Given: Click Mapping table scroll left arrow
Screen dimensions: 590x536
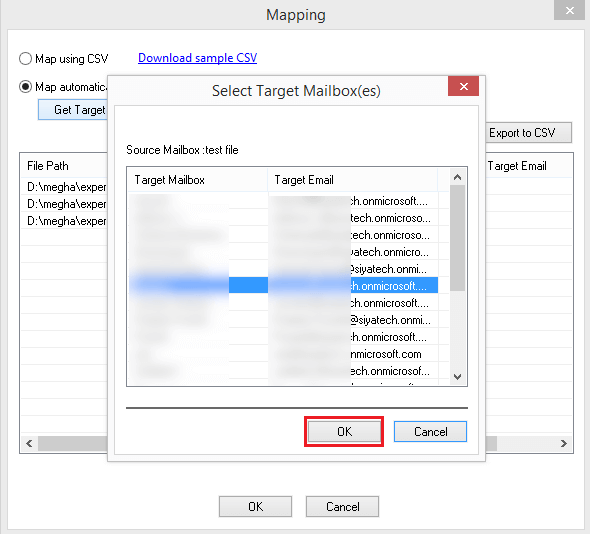Looking at the screenshot, I should pyautogui.click(x=29, y=443).
